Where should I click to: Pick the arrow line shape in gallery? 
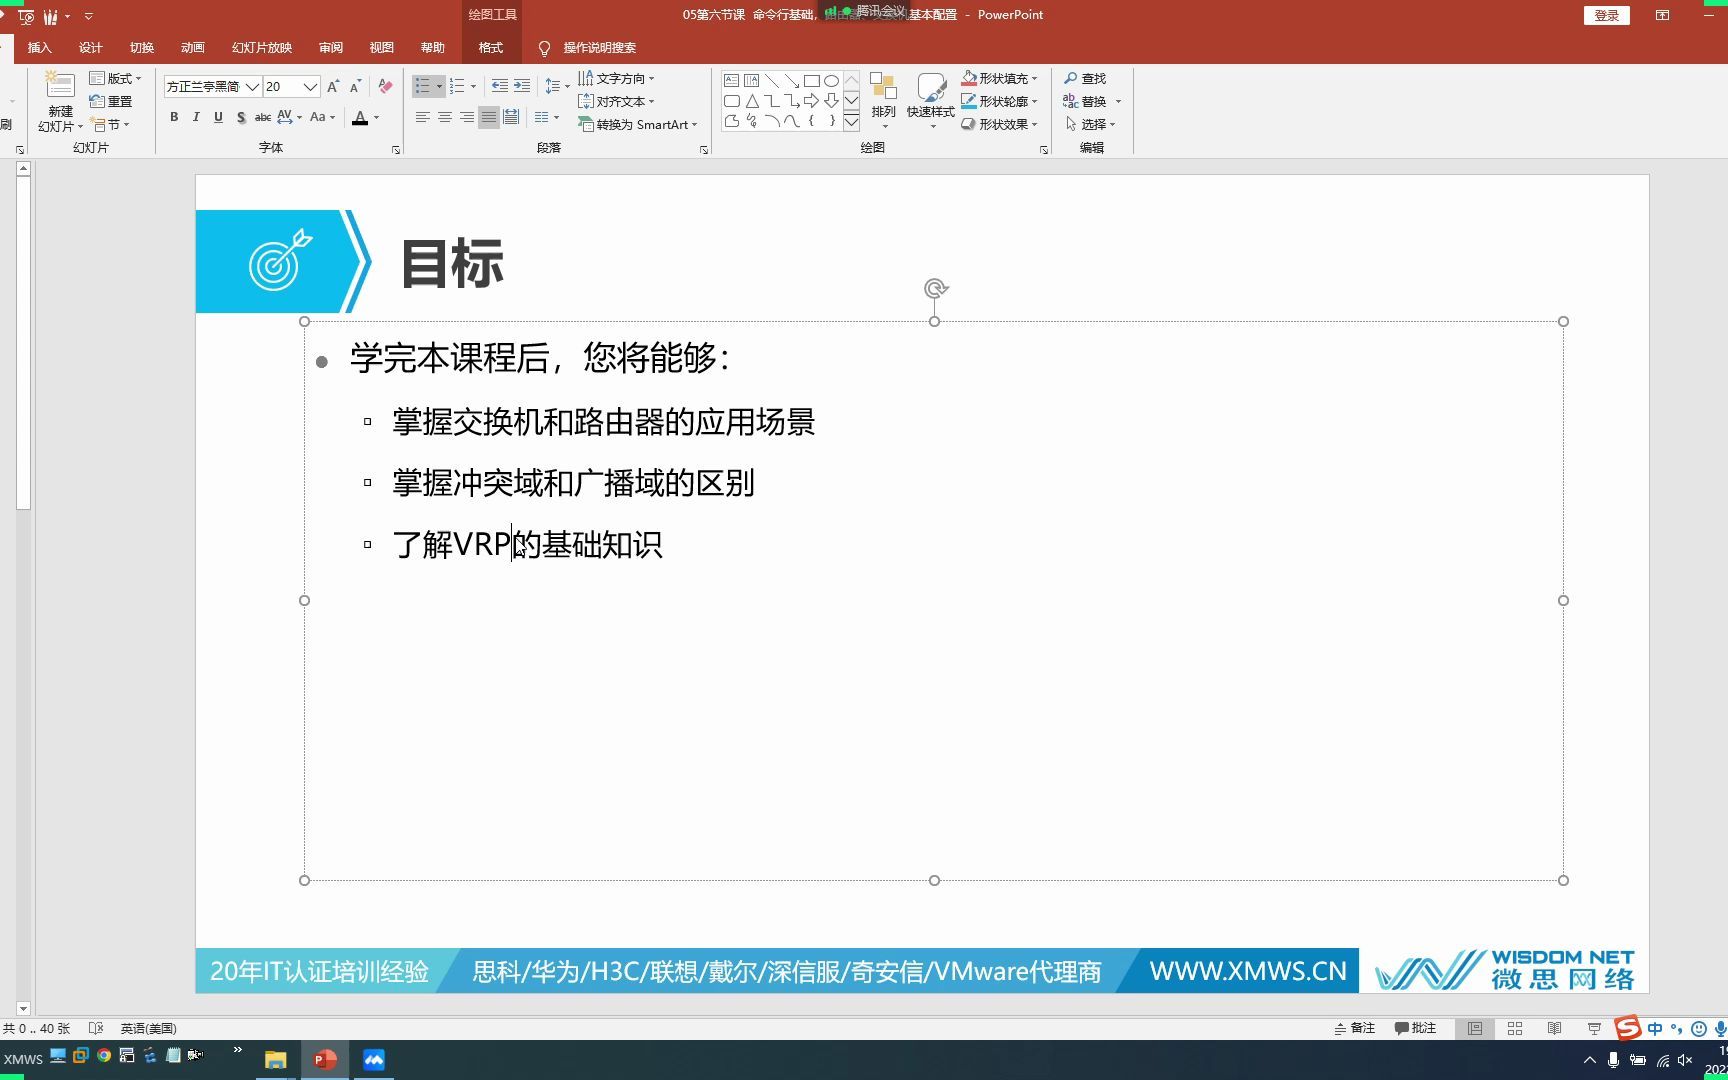pos(791,80)
